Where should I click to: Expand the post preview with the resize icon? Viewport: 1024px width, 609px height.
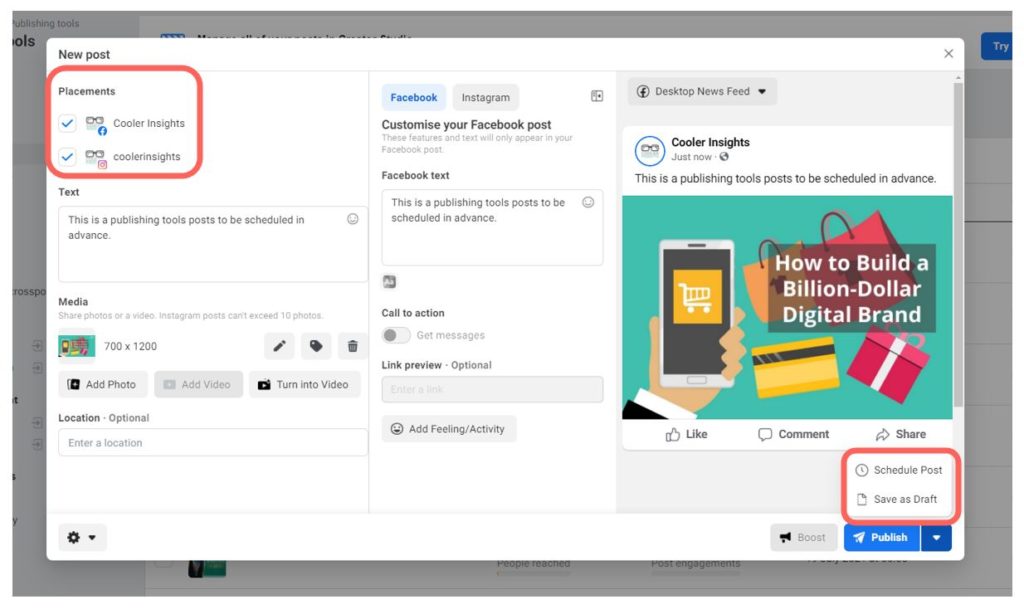[597, 95]
